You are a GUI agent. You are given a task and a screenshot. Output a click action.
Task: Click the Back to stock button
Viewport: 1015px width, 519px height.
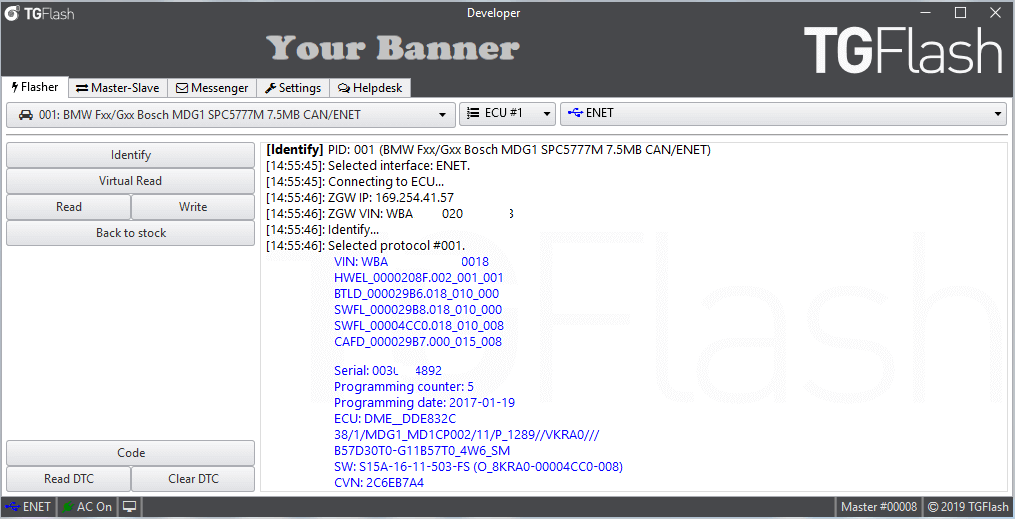point(130,233)
